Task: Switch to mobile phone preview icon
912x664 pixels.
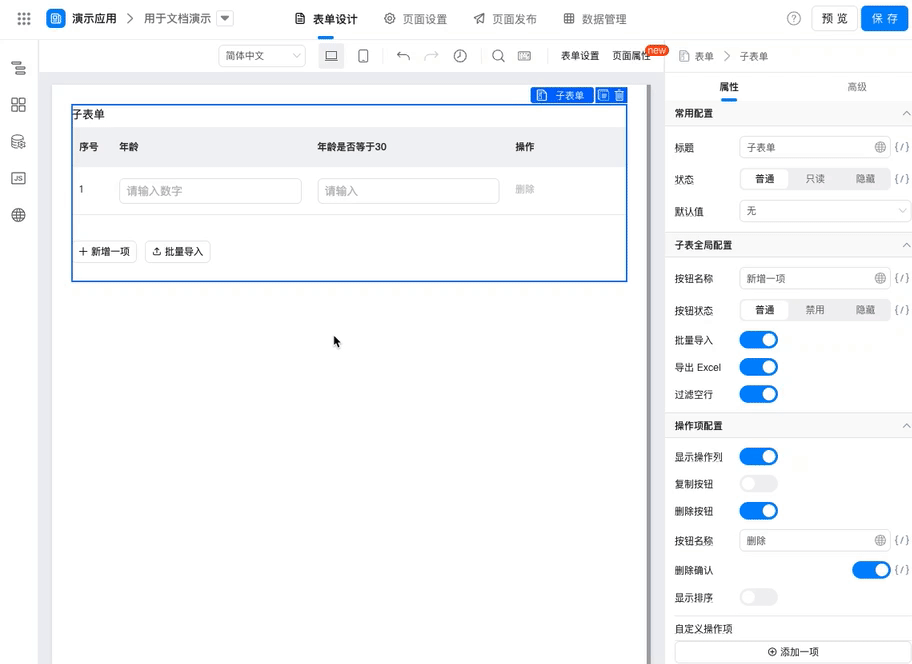Action: coord(363,56)
